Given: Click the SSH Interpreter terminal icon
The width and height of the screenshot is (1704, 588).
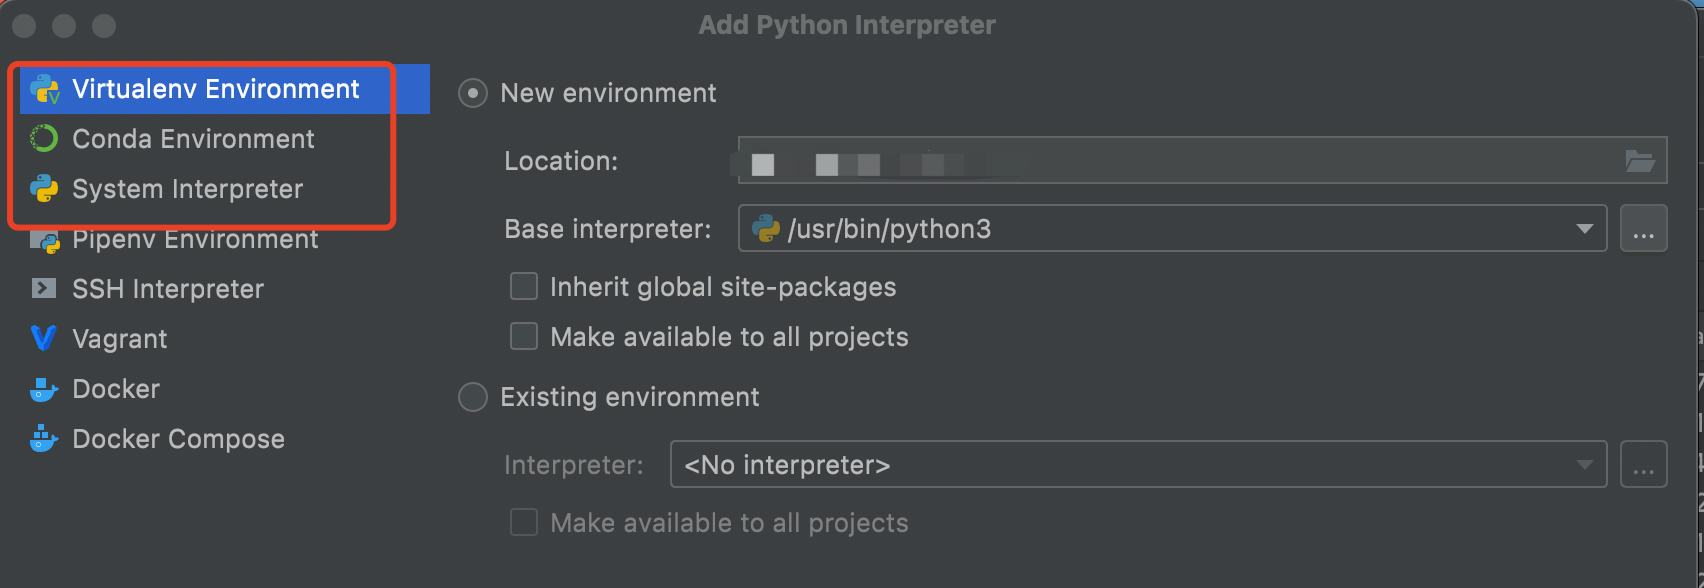Looking at the screenshot, I should pos(44,289).
